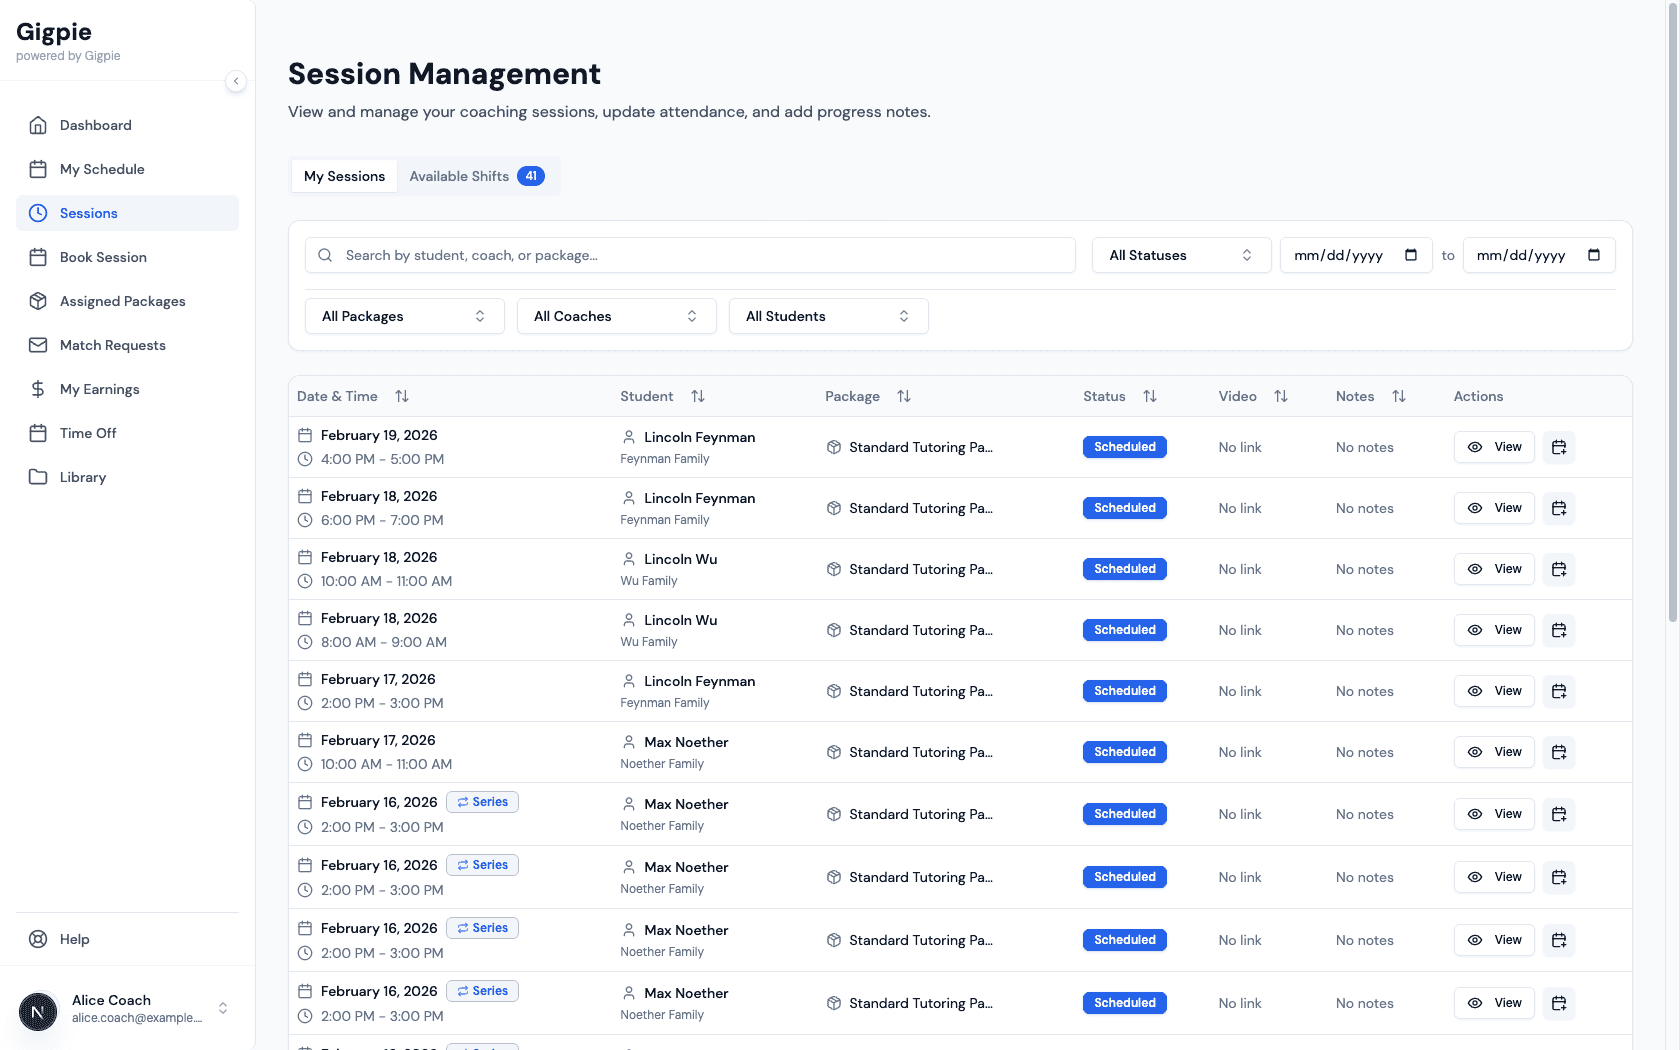Viewport: 1680px width, 1050px height.
Task: Sort the table by Status arrows
Action: pos(1150,396)
